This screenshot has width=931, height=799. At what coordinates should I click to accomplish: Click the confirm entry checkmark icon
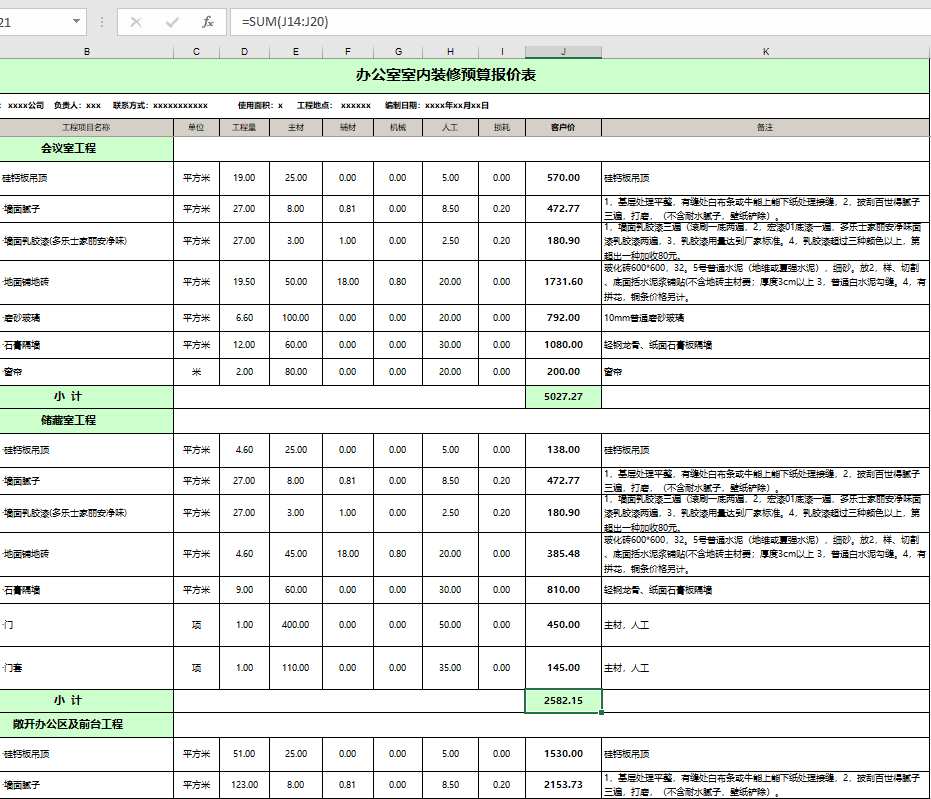[172, 23]
